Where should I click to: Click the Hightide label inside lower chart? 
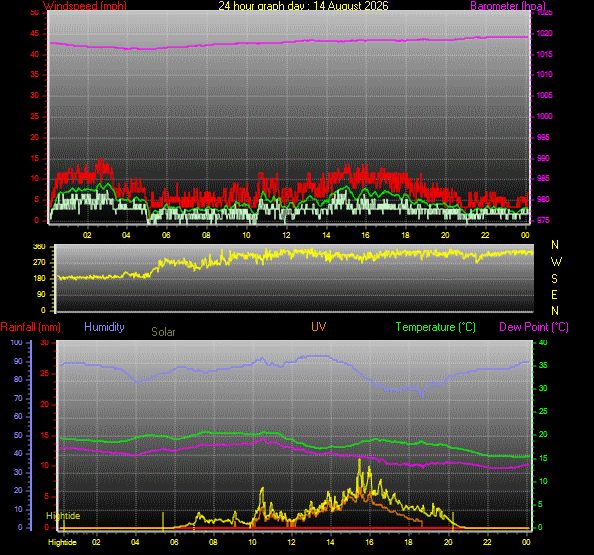click(63, 516)
